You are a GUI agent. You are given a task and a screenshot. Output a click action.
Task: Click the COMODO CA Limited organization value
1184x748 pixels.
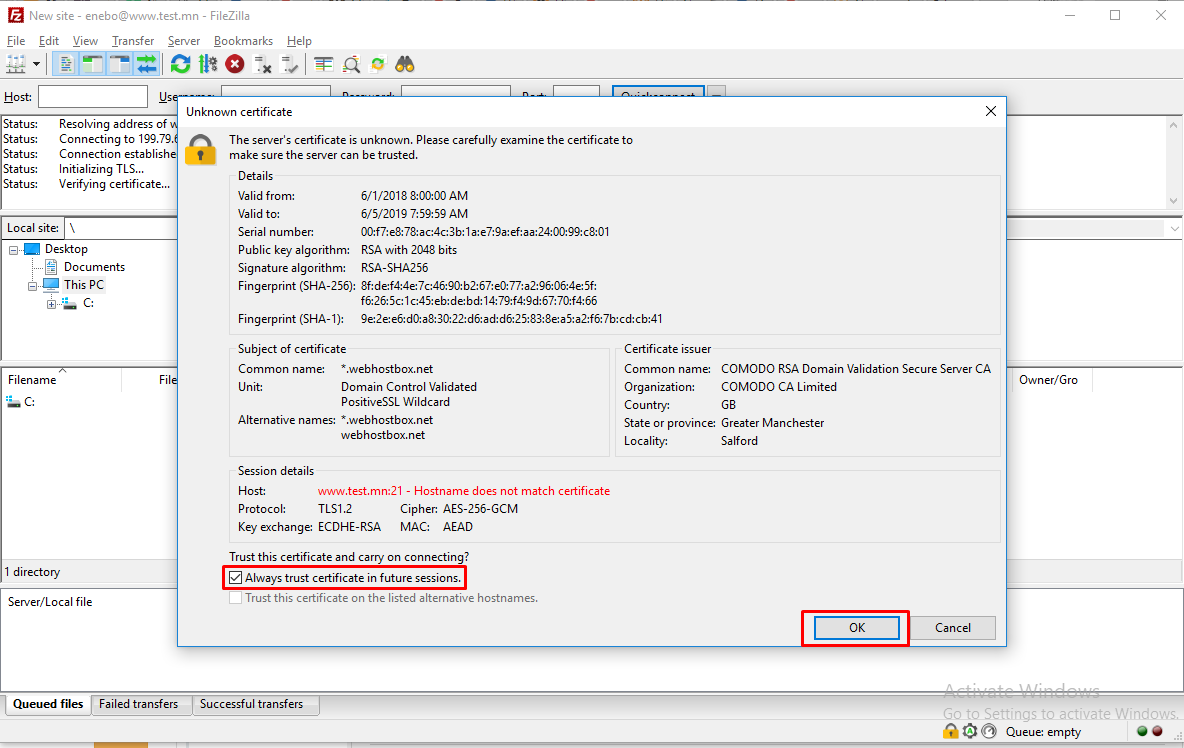(x=779, y=387)
